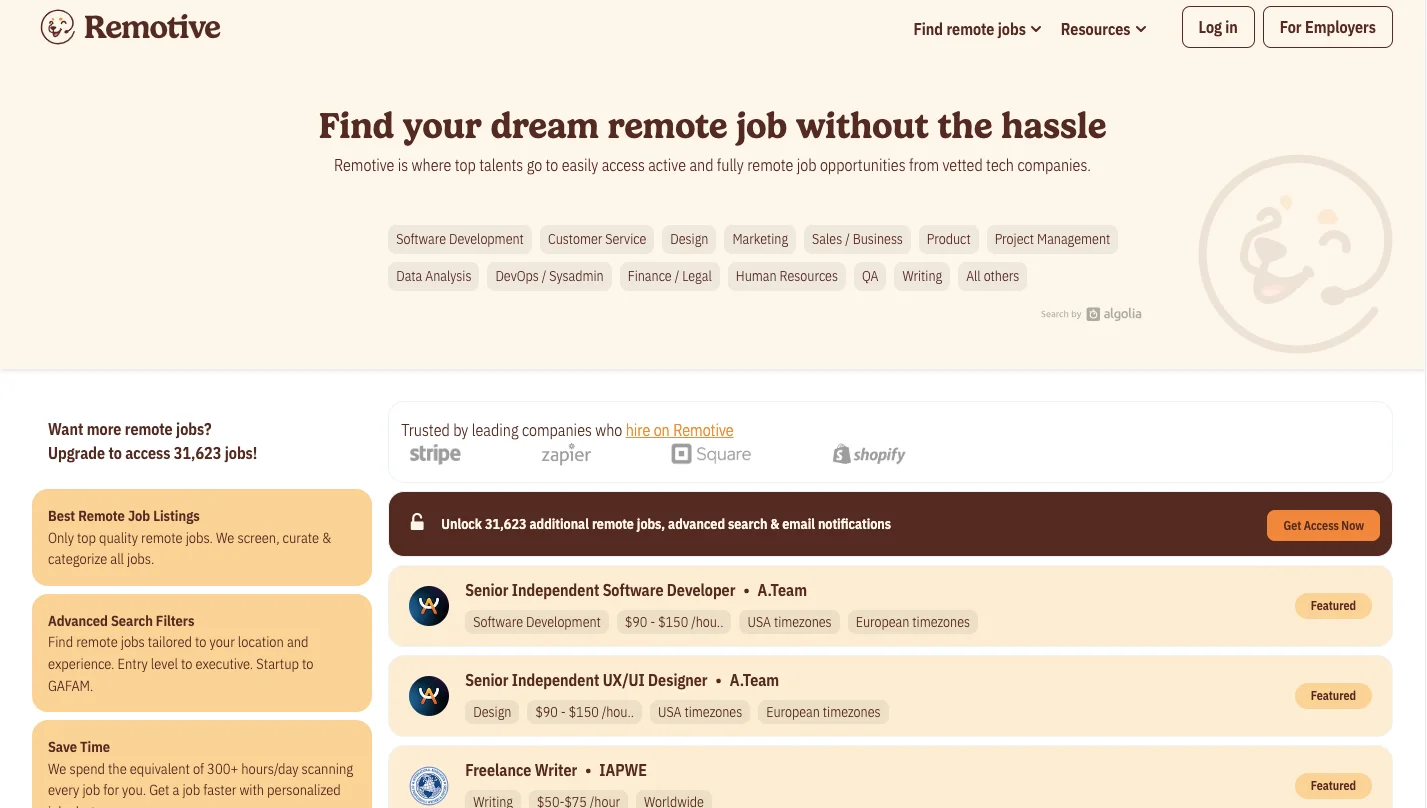Click the Square company logo
Viewport: 1427px width, 808px height.
[x=711, y=454]
